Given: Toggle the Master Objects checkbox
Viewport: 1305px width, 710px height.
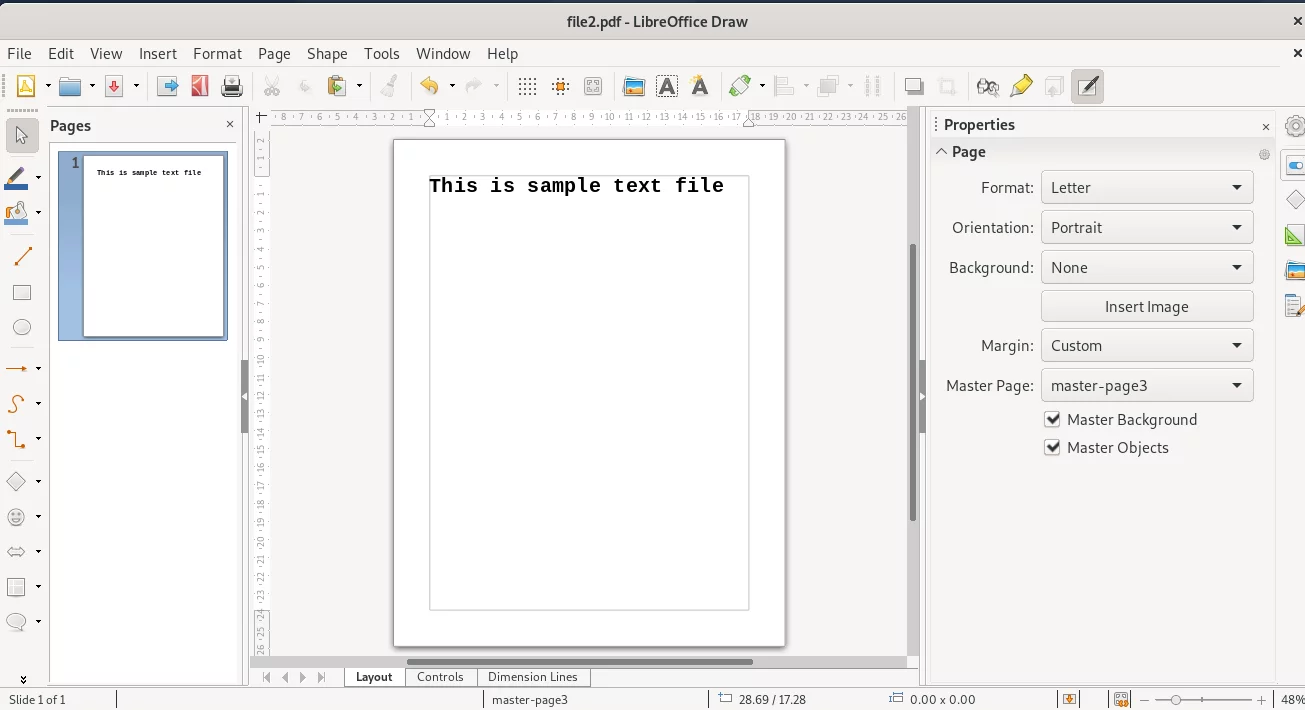Looking at the screenshot, I should [x=1052, y=447].
